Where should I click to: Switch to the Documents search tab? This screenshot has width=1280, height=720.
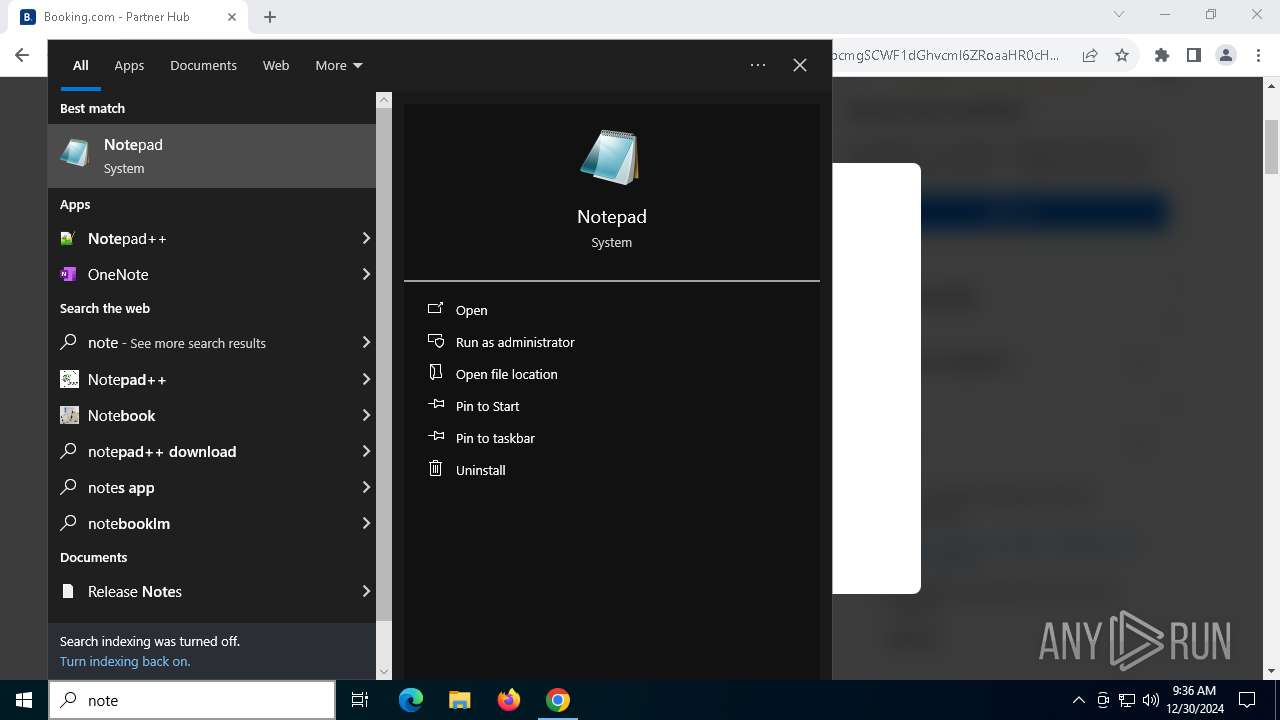(x=203, y=65)
